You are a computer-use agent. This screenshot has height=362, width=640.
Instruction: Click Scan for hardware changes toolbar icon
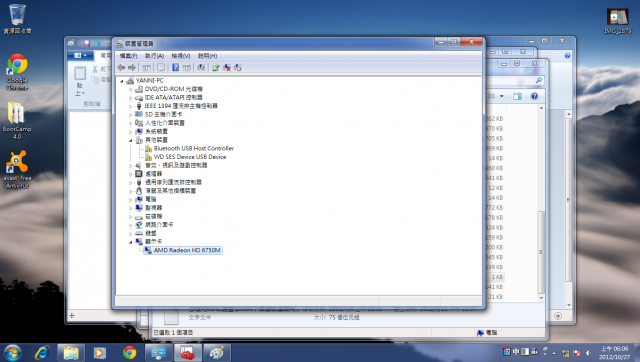pos(201,68)
